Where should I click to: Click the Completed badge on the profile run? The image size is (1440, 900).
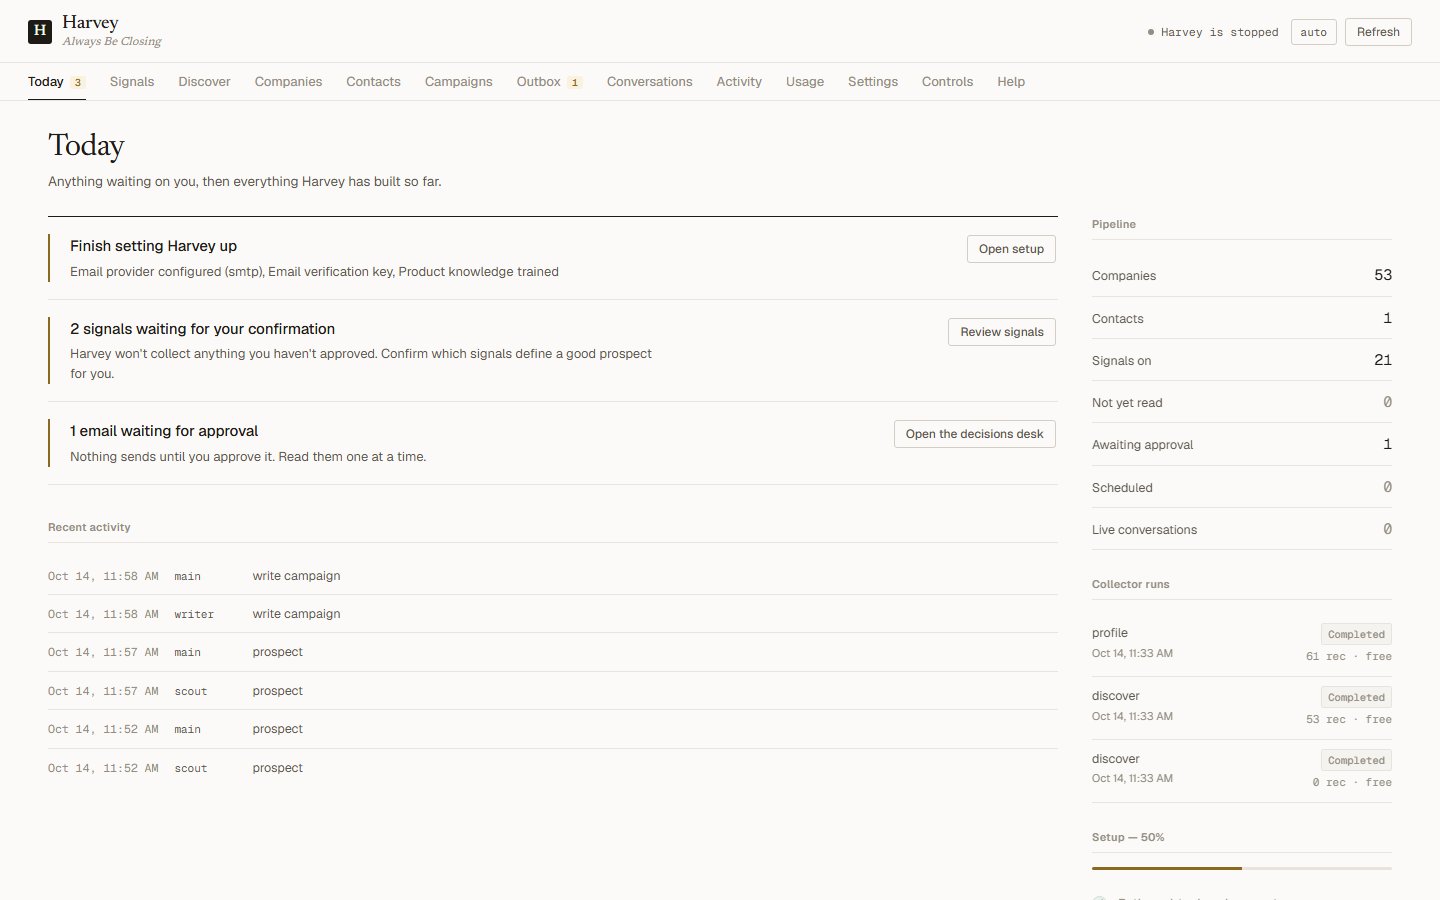pyautogui.click(x=1356, y=634)
